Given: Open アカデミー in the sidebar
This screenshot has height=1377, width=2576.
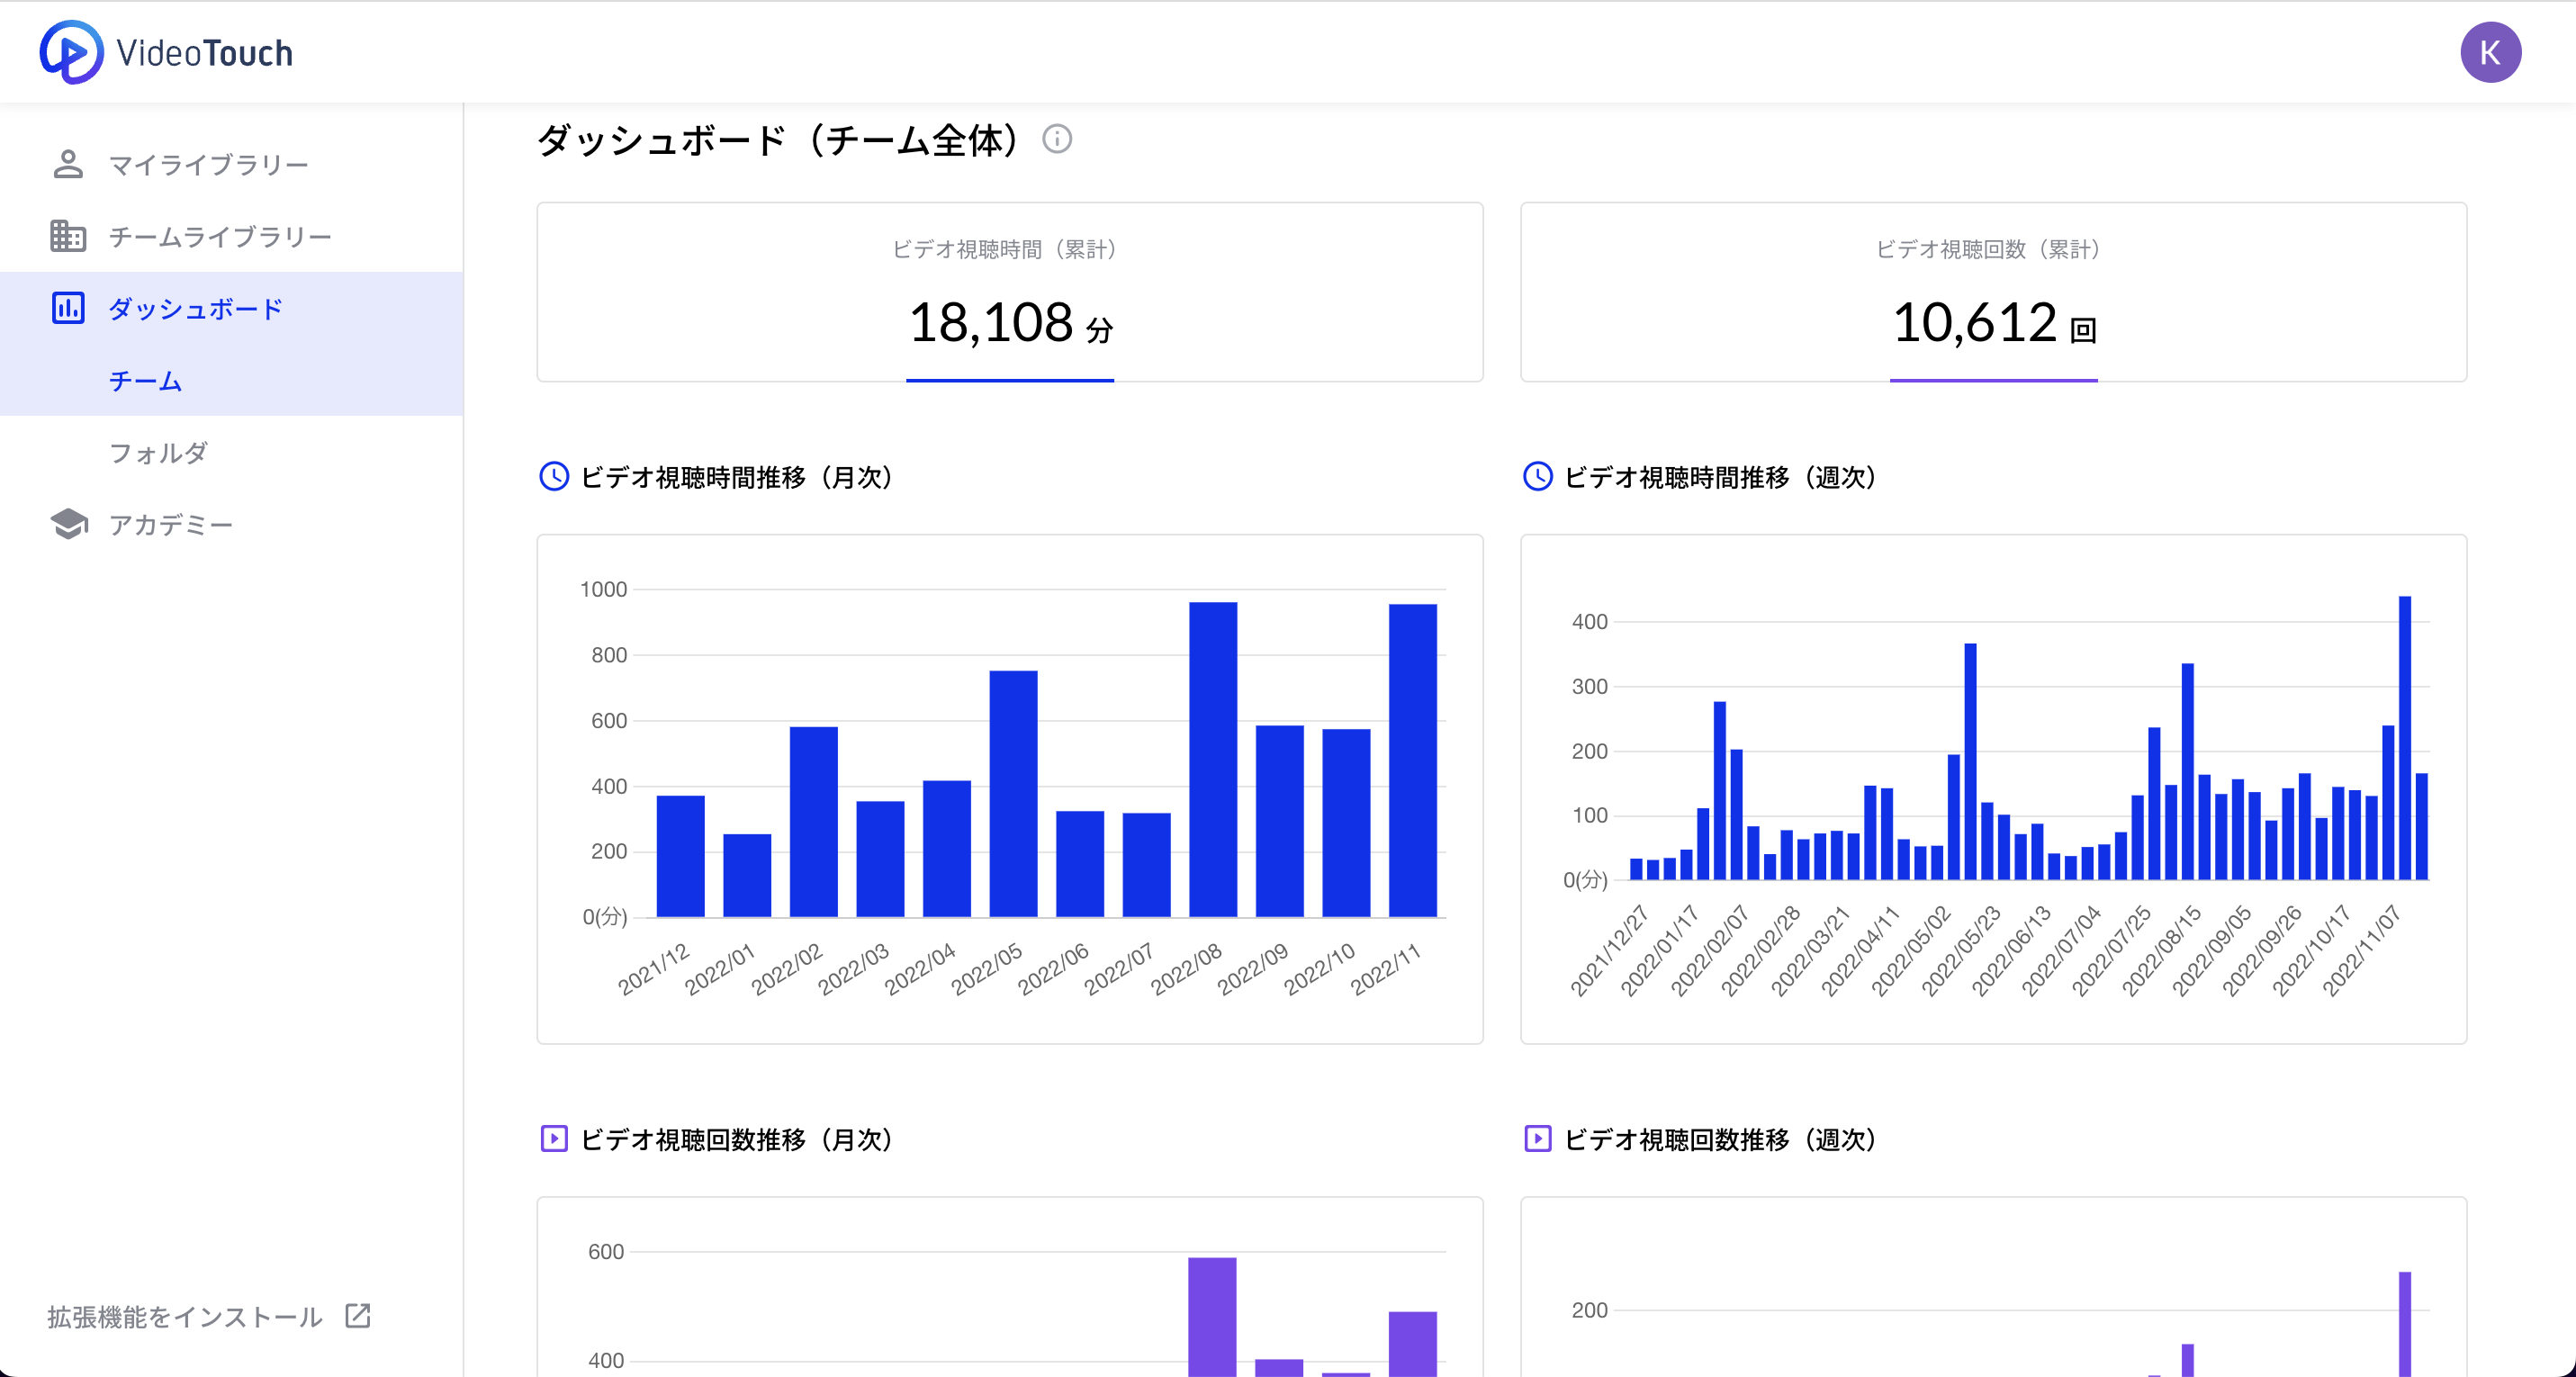Looking at the screenshot, I should pyautogui.click(x=231, y=524).
